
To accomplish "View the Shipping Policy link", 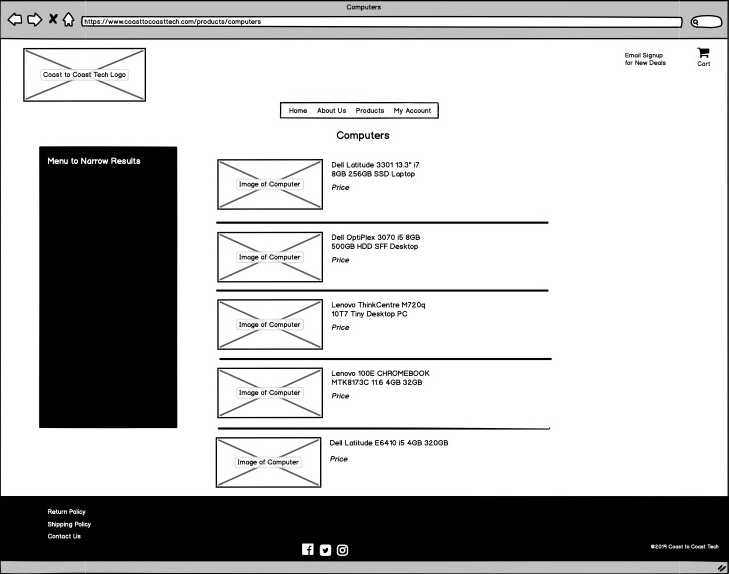I will 69,524.
